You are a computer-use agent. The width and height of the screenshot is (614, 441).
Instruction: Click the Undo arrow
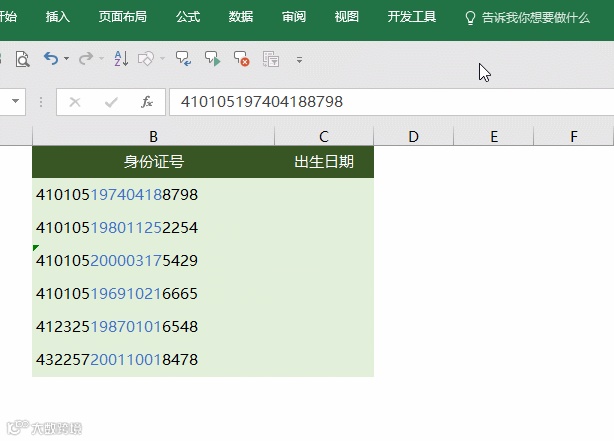click(x=51, y=59)
